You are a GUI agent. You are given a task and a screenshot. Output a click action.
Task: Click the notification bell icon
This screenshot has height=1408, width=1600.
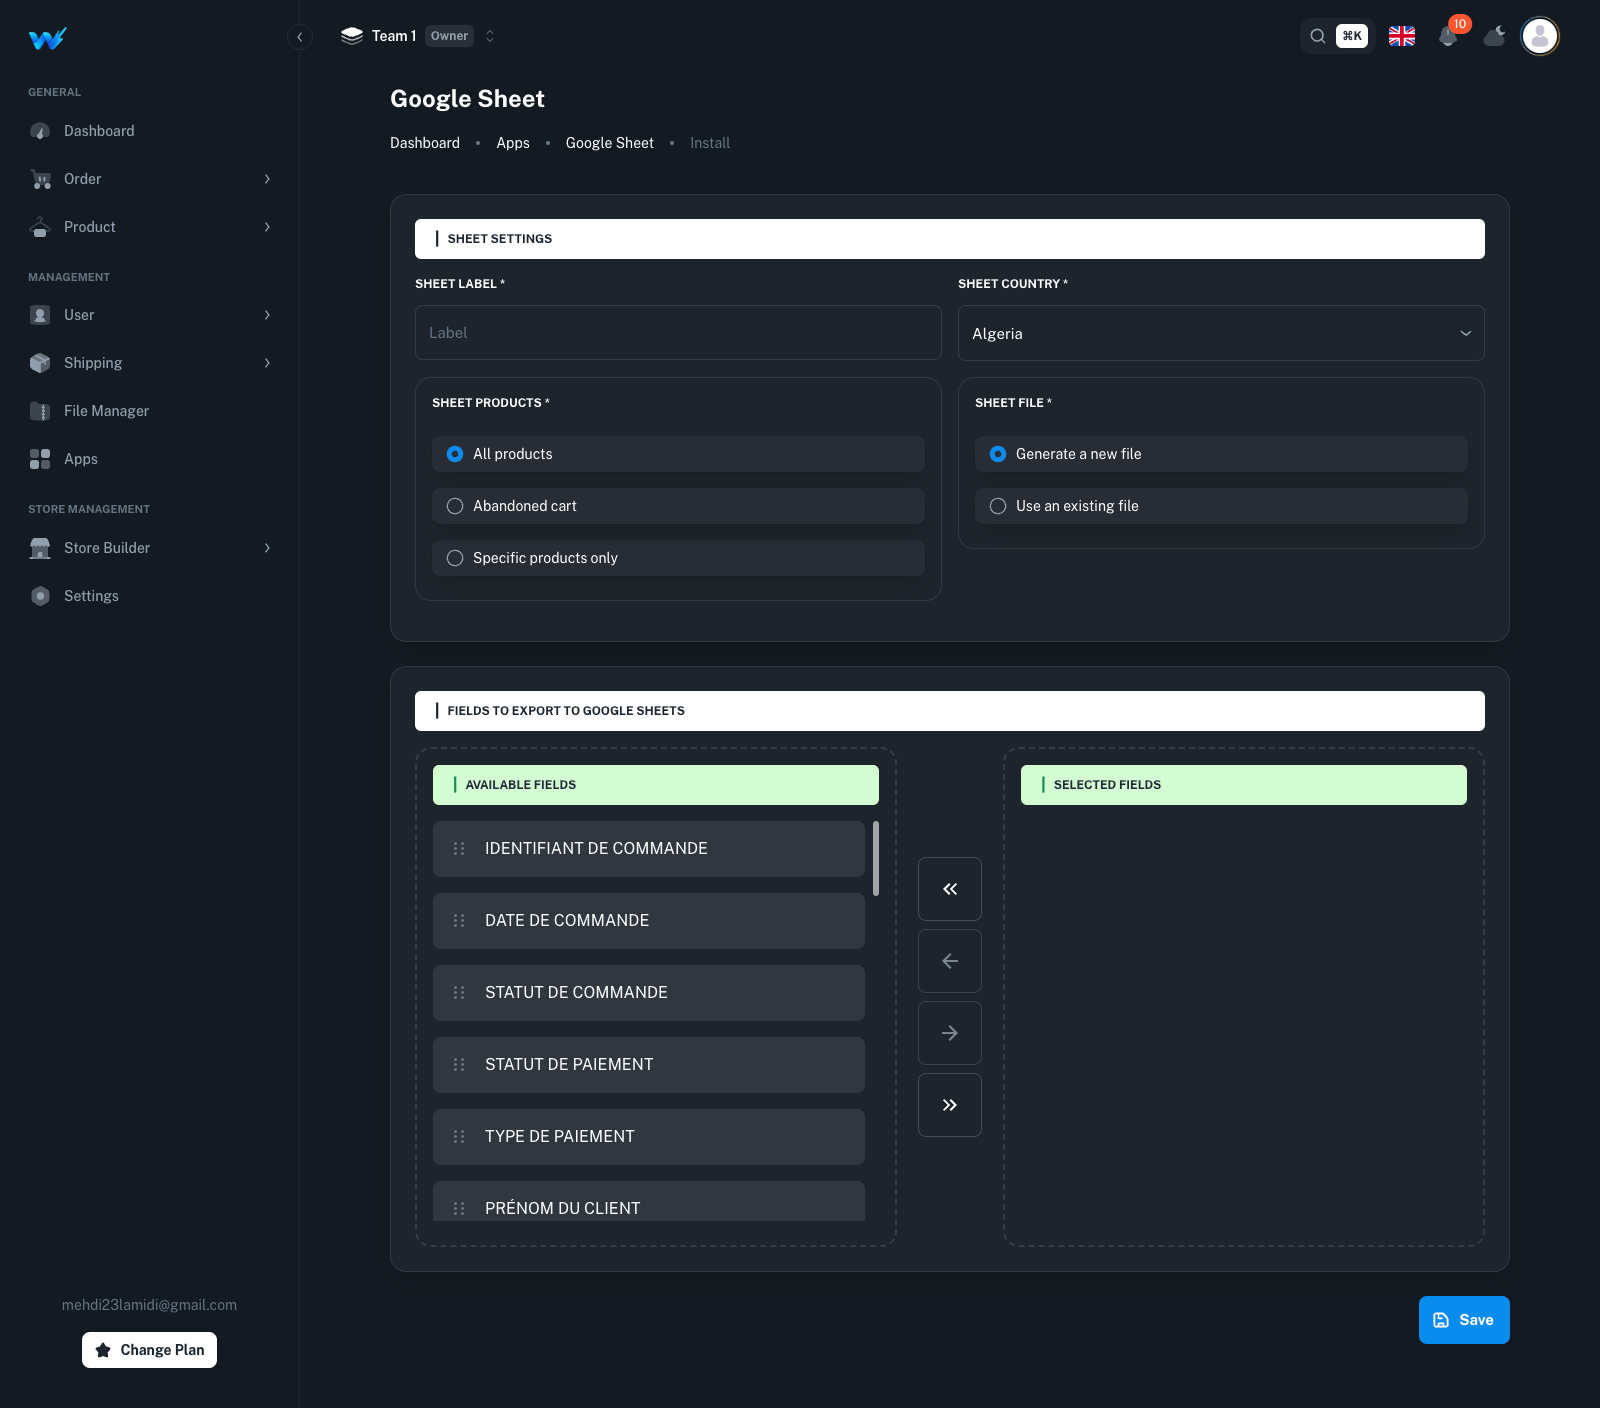1448,37
